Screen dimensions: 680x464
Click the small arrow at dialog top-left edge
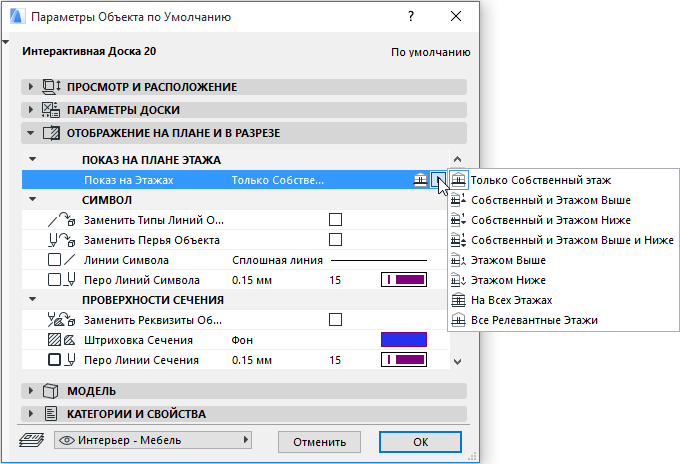click(5, 42)
